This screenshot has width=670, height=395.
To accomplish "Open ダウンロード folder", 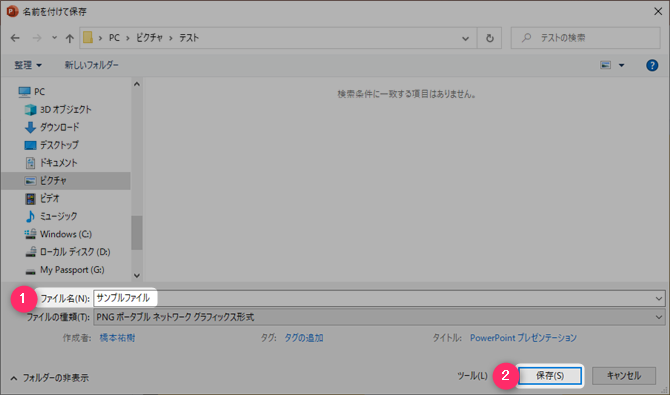I will tap(59, 127).
